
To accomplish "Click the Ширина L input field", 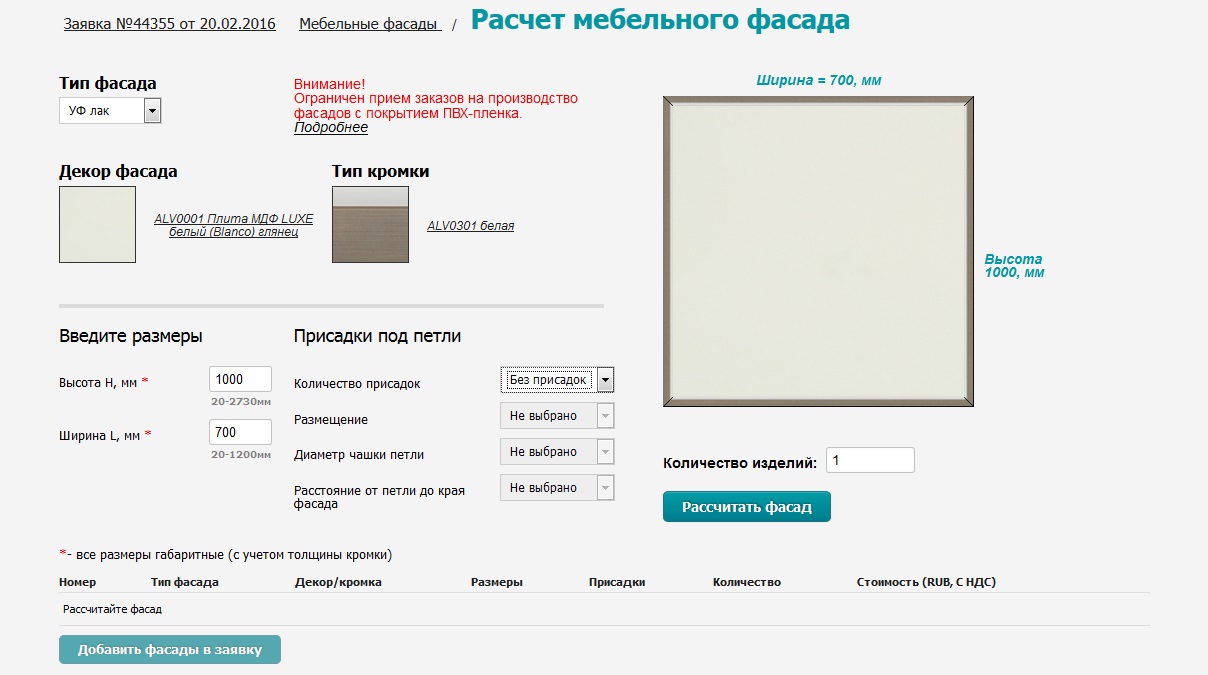I will (240, 432).
